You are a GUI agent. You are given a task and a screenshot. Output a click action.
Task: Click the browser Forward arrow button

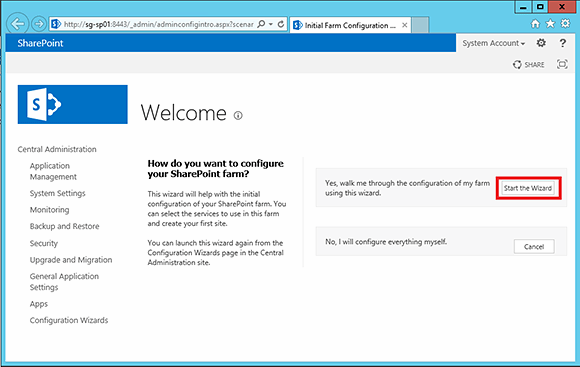[x=38, y=24]
